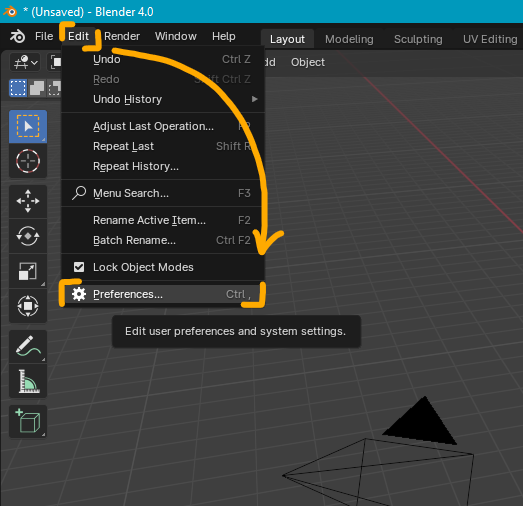Screen dimensions: 523x506
Task: Open the Window menu
Action: 176,36
